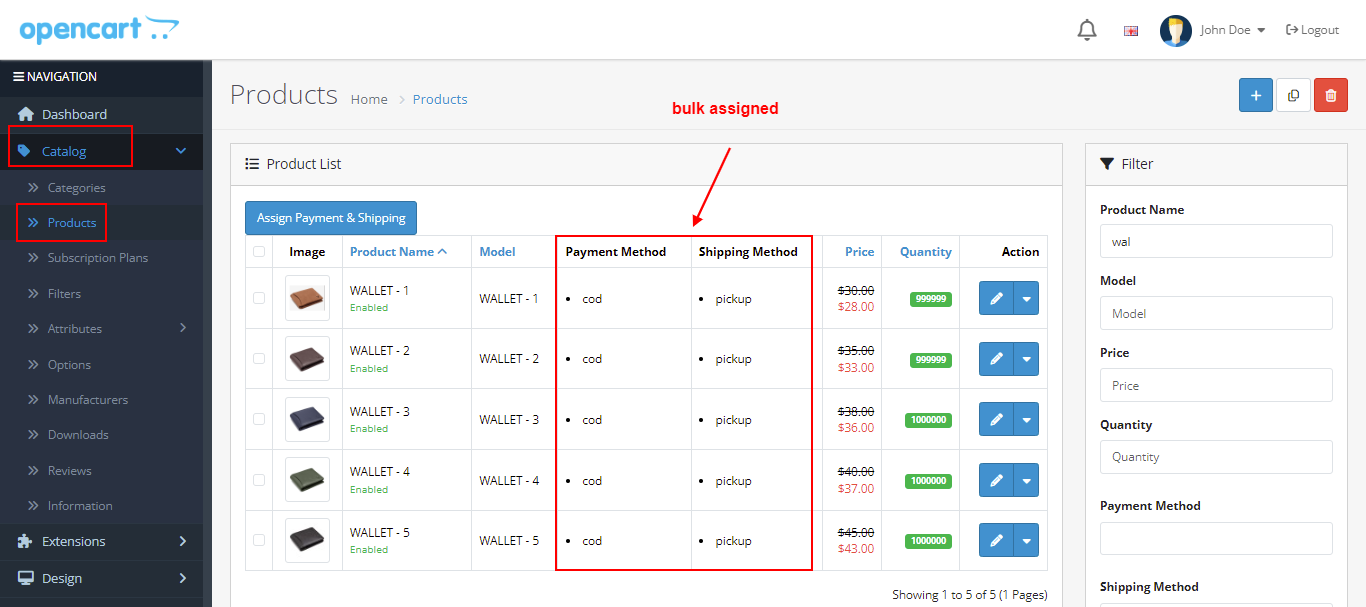Toggle the select-all header checkbox

[x=259, y=252]
